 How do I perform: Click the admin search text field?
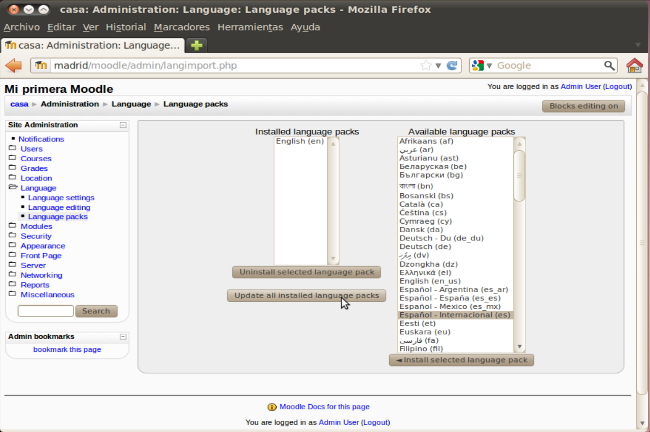coord(45,311)
